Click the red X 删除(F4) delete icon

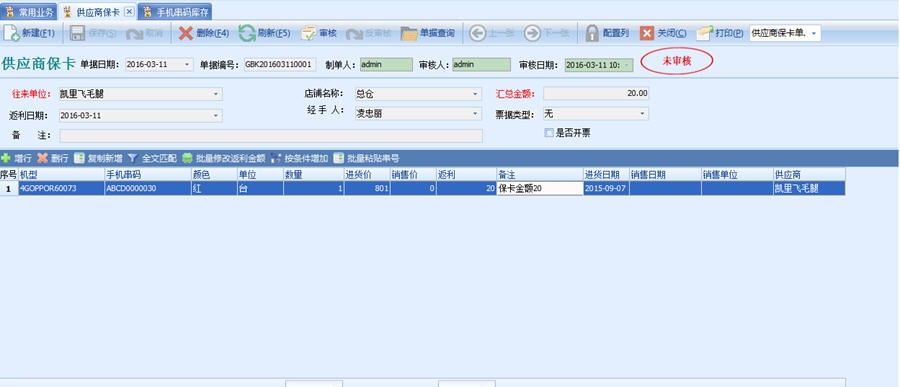pyautogui.click(x=185, y=33)
